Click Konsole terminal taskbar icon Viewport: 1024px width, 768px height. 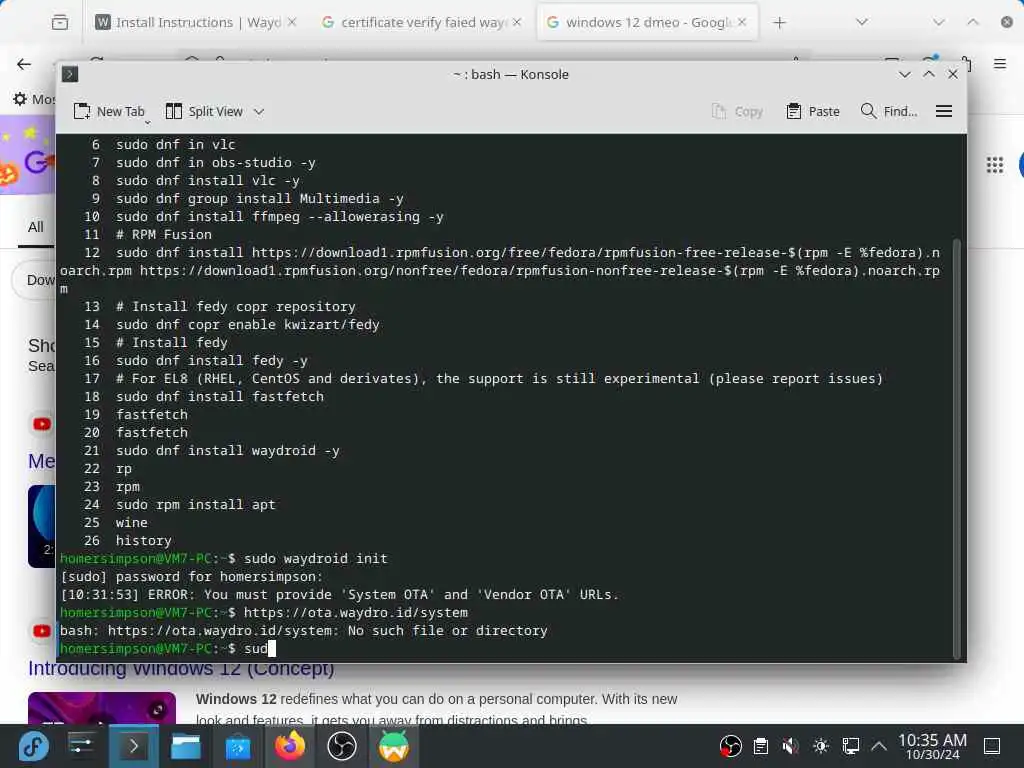pos(133,746)
